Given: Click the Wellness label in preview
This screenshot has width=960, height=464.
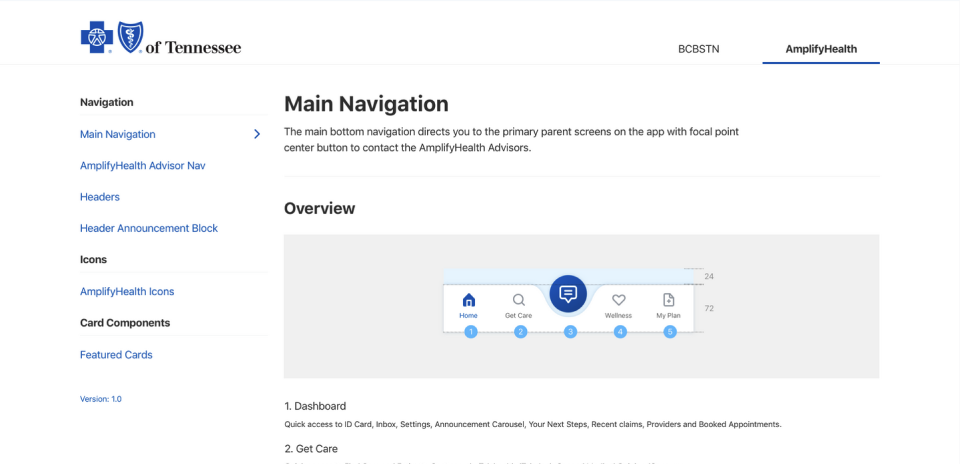Looking at the screenshot, I should point(618,316).
